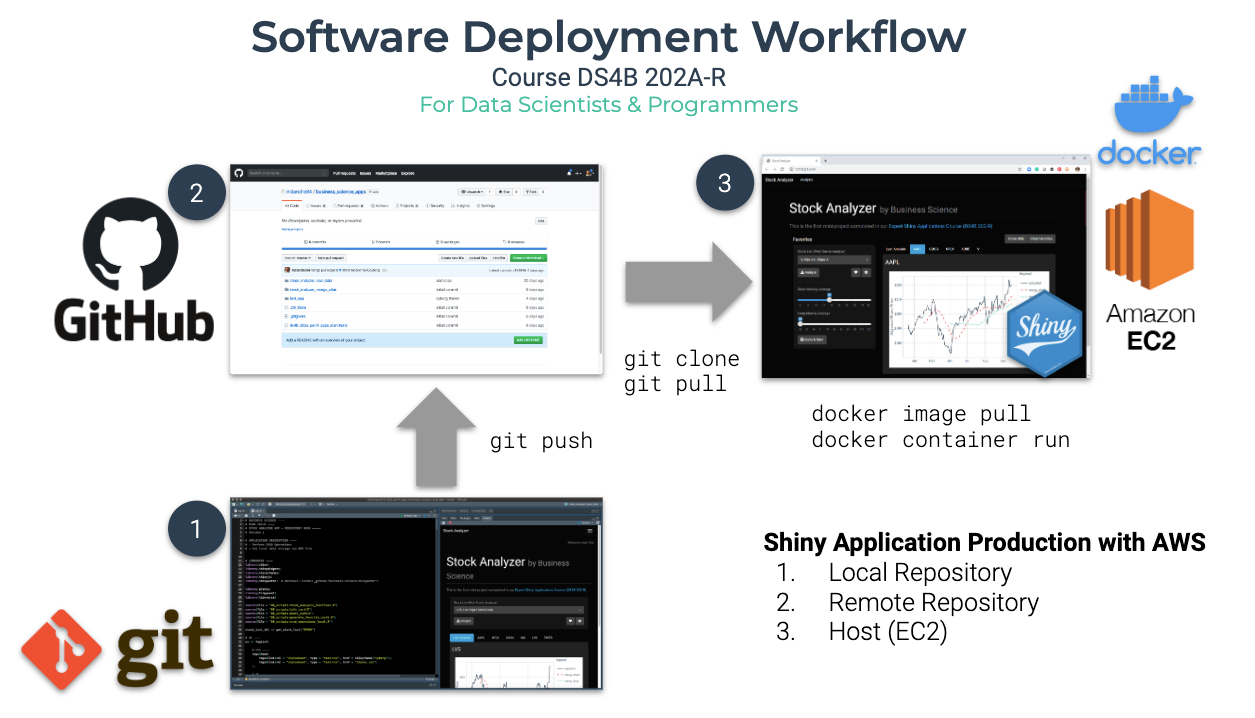The height and width of the screenshot is (718, 1255).
Task: Open the master branch dropdown on GitHub
Action: click(x=299, y=257)
